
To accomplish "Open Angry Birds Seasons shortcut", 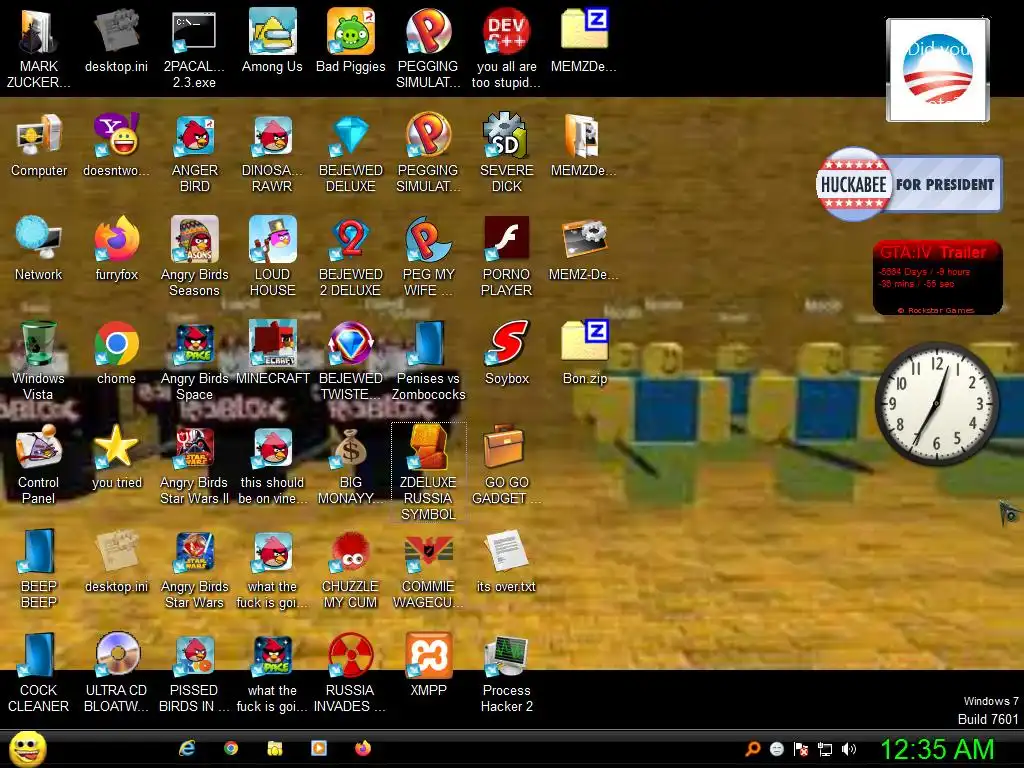I will click(194, 257).
